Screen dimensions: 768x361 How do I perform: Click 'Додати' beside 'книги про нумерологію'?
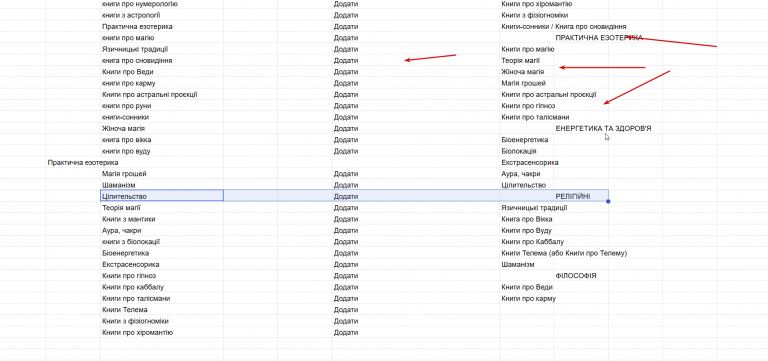click(346, 4)
